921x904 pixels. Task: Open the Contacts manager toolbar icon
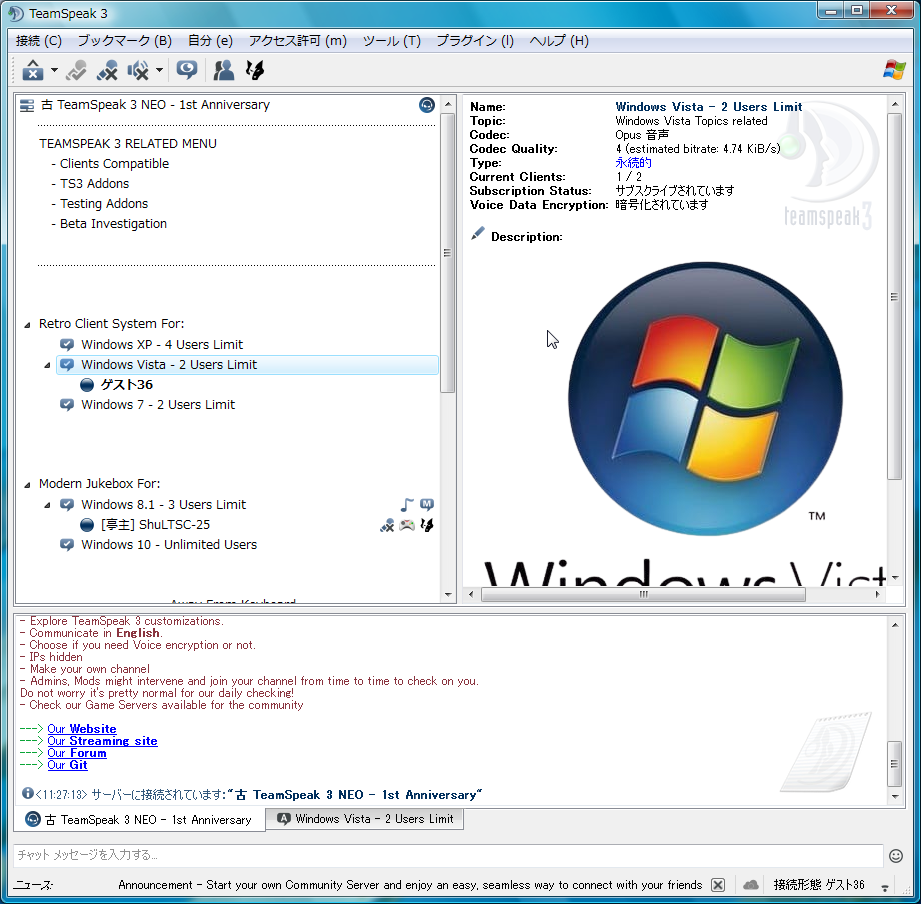pyautogui.click(x=223, y=70)
